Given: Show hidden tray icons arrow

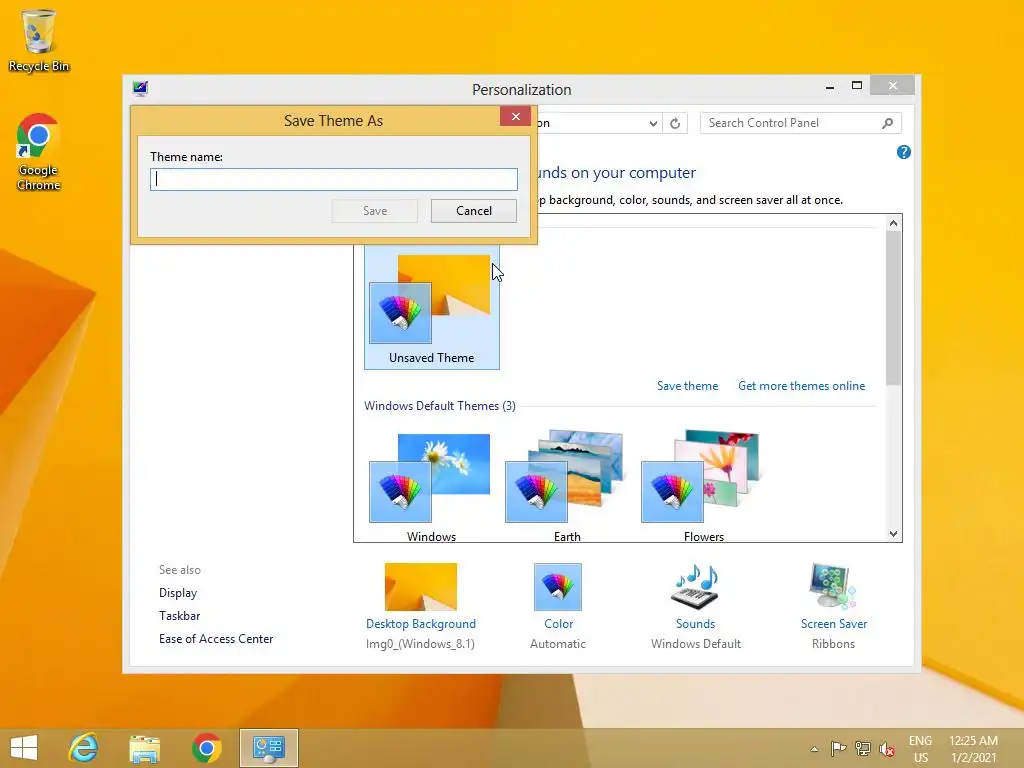Looking at the screenshot, I should (x=814, y=749).
